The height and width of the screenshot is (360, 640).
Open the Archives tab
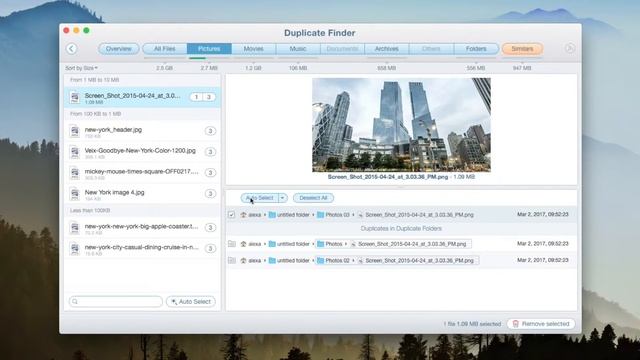point(387,49)
